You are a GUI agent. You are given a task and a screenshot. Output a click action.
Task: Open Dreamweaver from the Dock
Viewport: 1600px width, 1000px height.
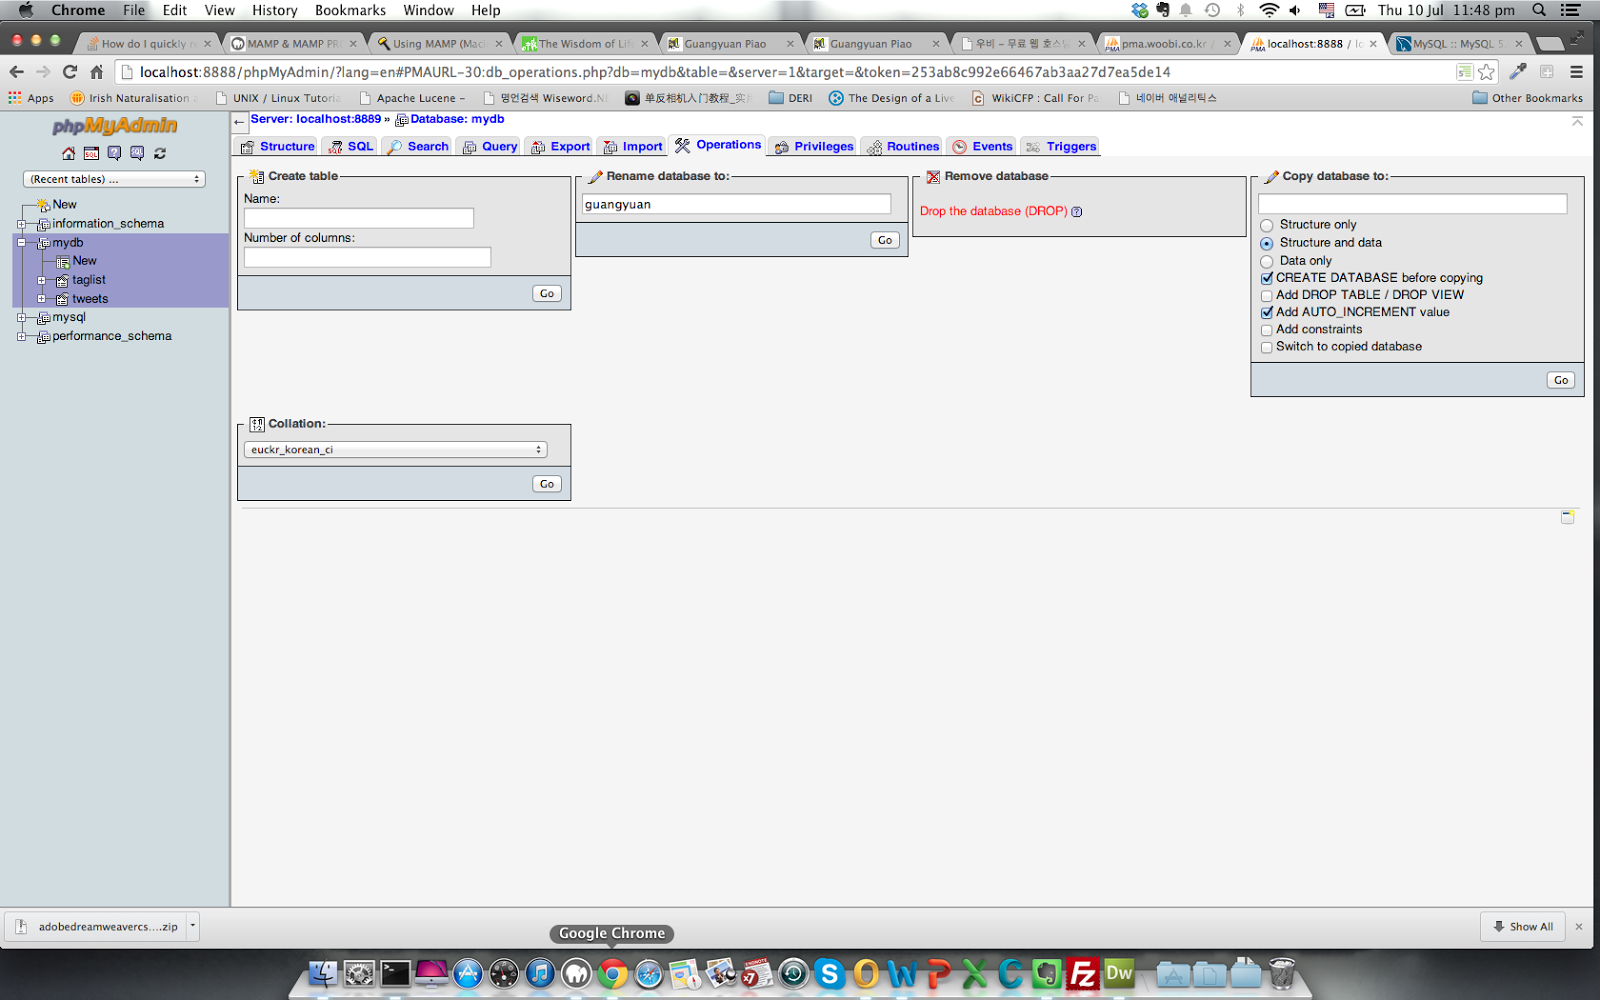point(1120,972)
